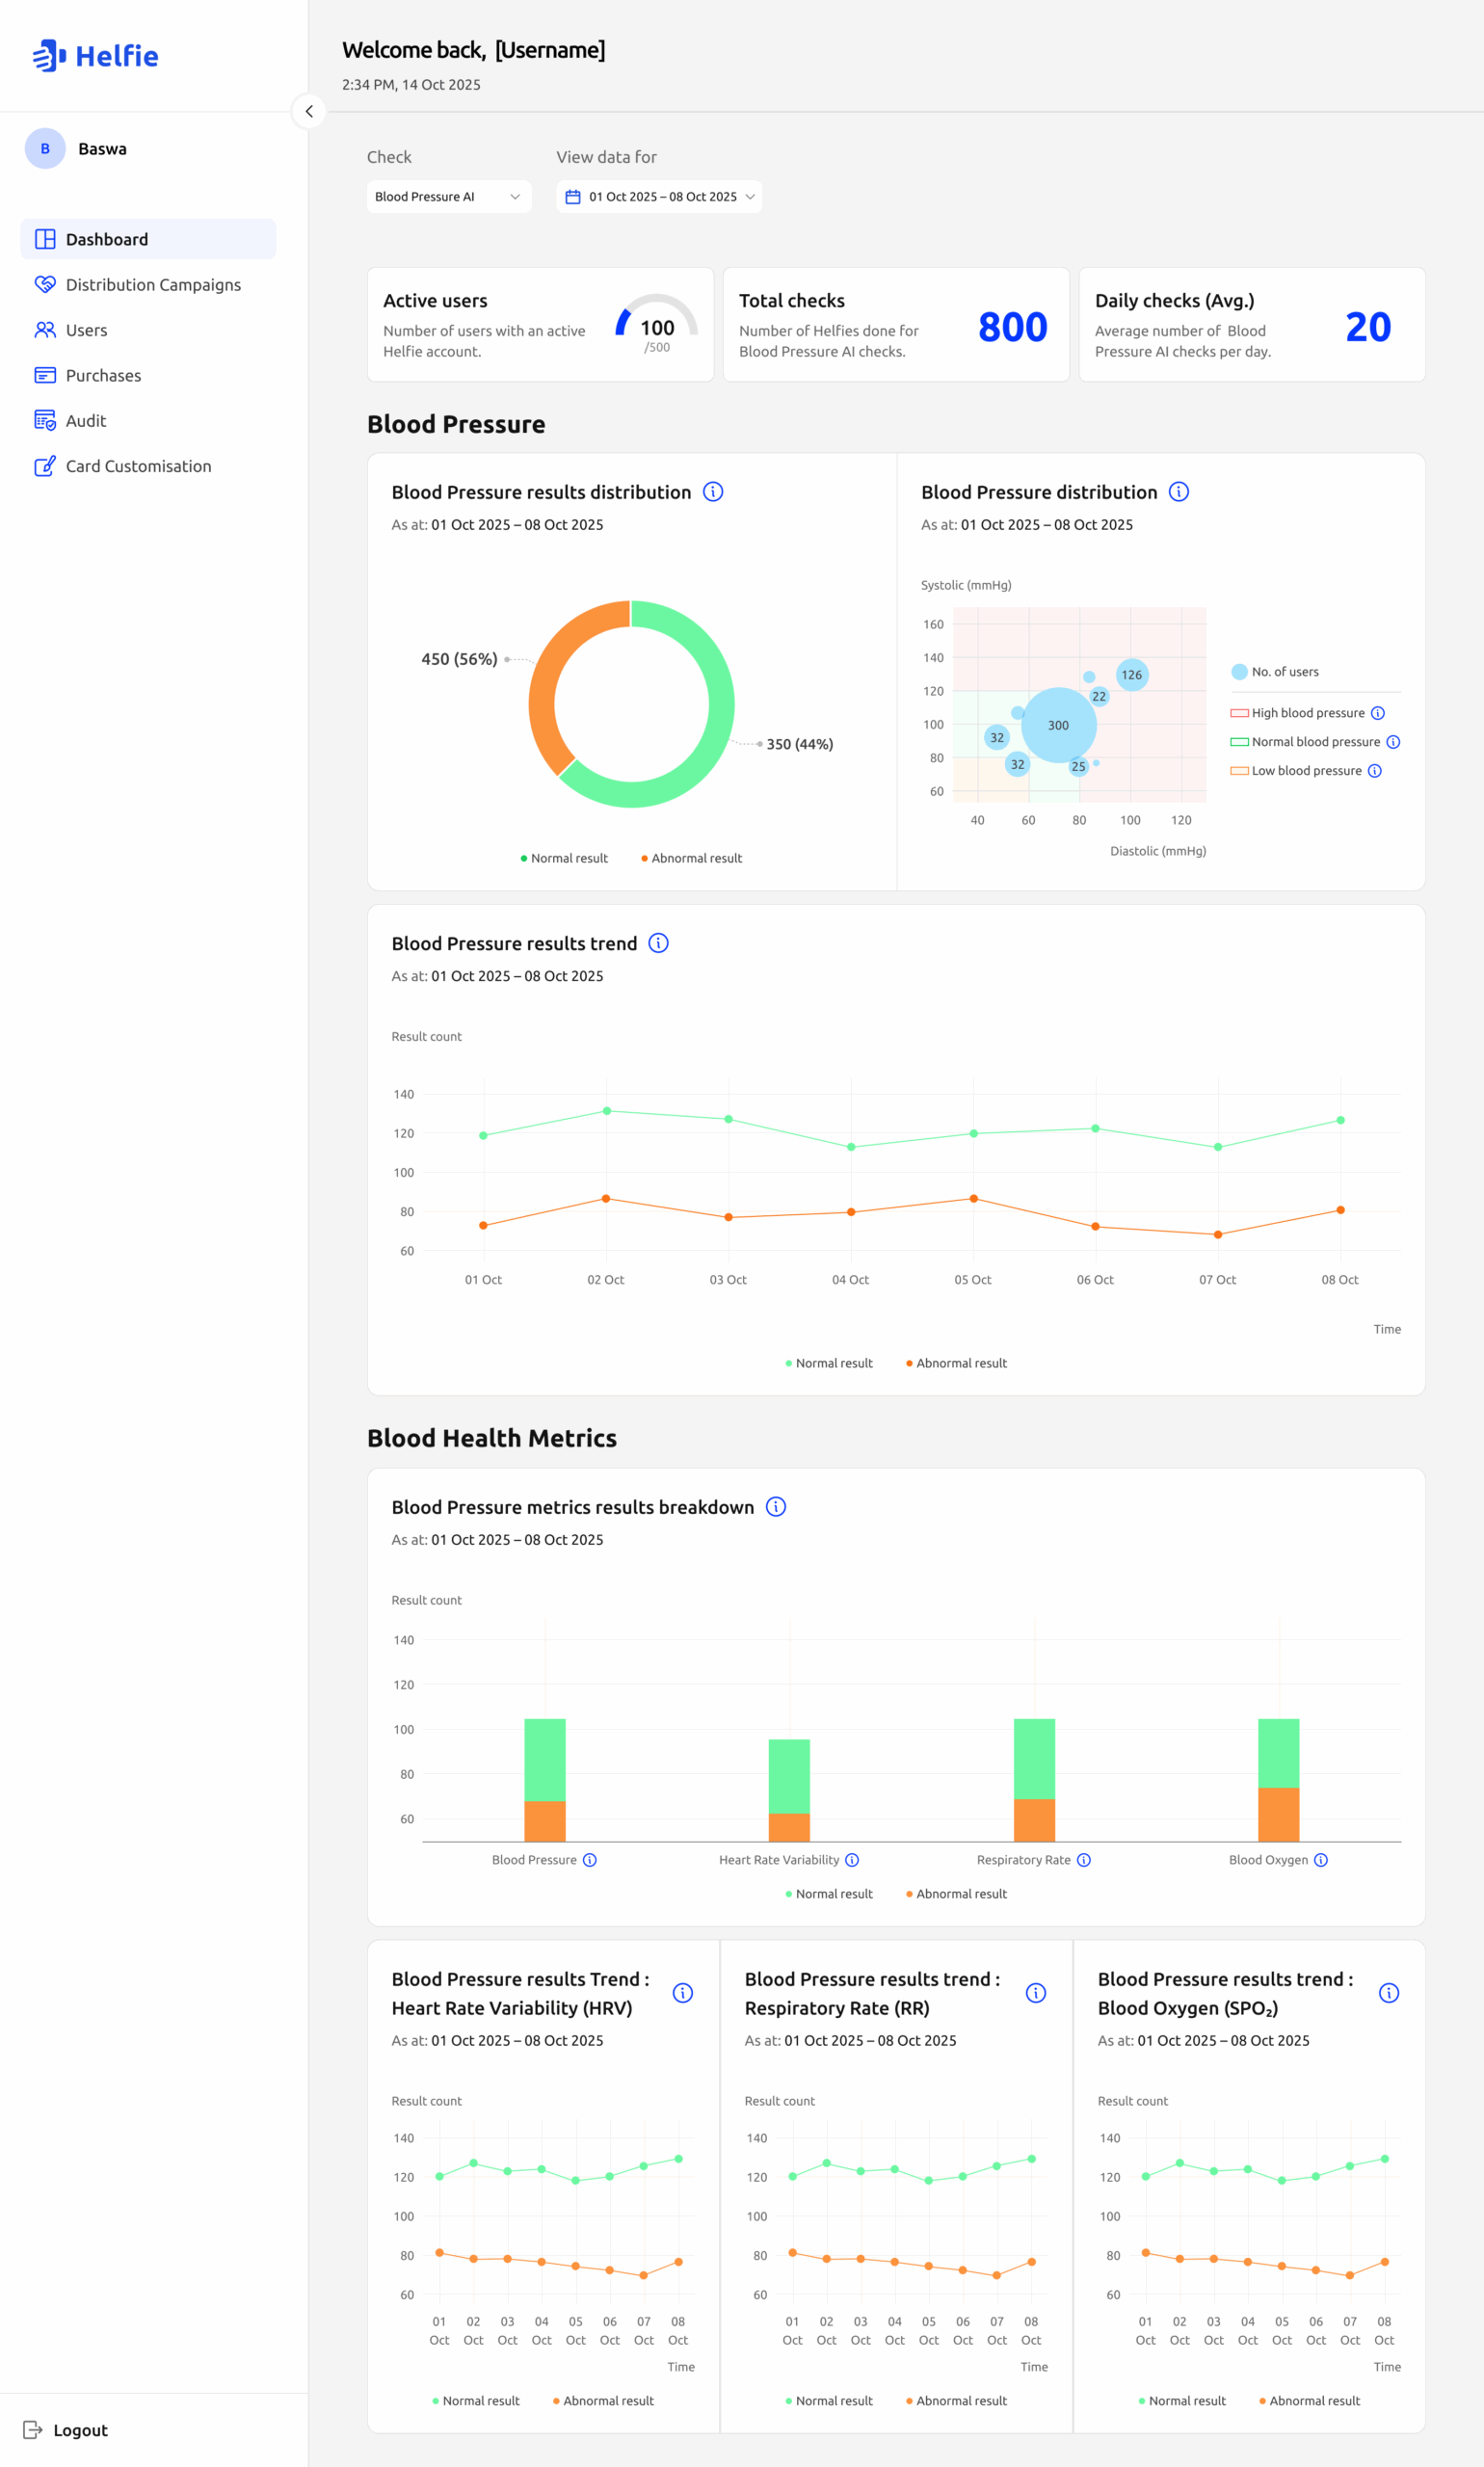1484x2467 pixels.
Task: Open info for Blood Pressure metrics results breakdown
Action: point(776,1507)
